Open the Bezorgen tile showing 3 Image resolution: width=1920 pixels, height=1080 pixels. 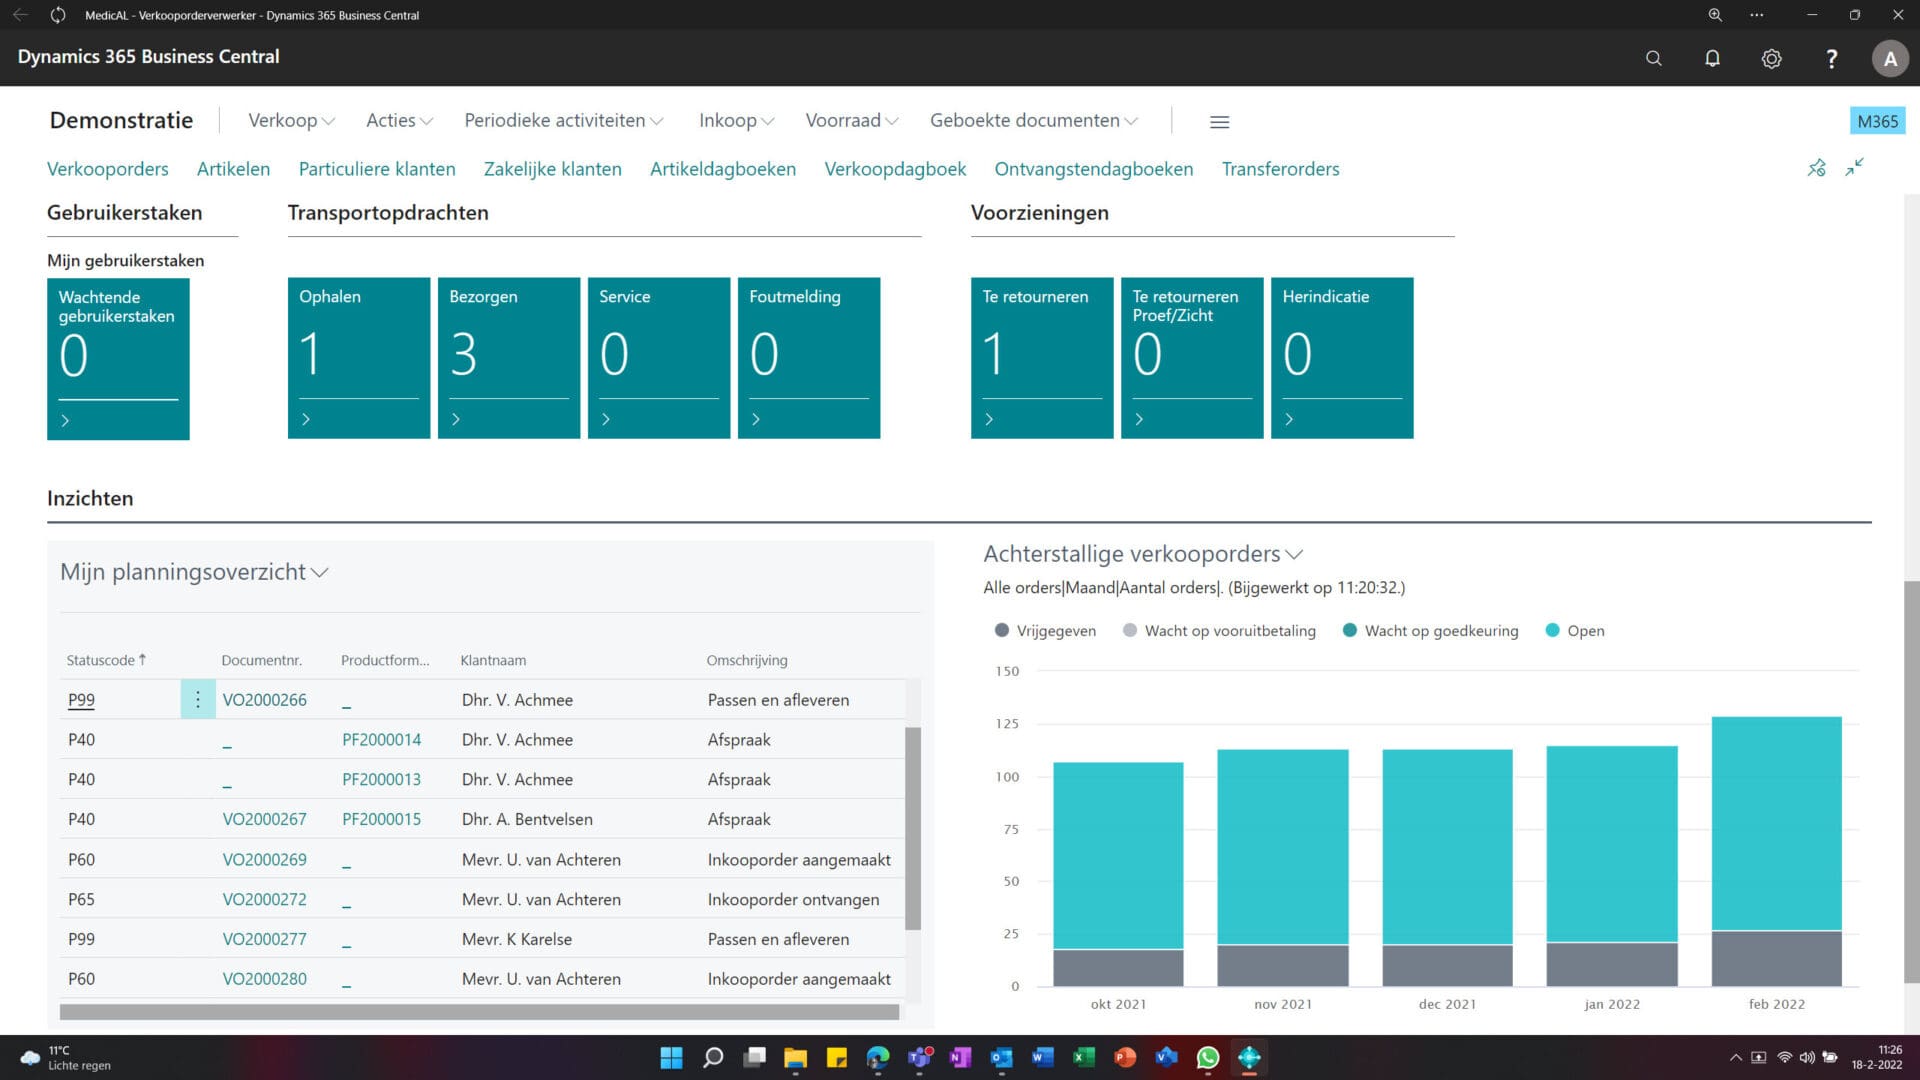point(509,358)
